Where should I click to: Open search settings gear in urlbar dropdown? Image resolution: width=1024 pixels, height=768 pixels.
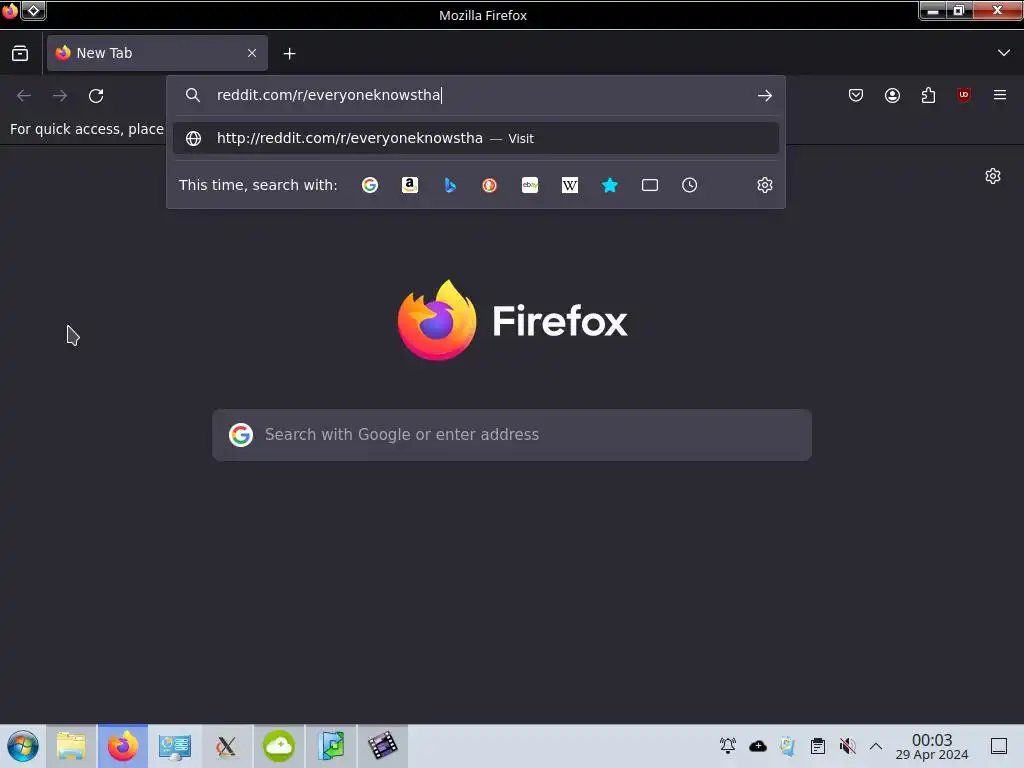pos(765,185)
